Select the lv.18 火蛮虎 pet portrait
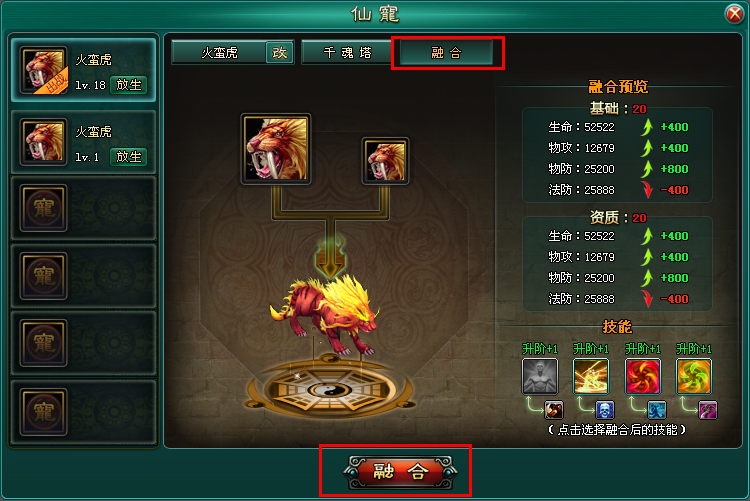Screen dimensions: 750x501 click(44, 70)
